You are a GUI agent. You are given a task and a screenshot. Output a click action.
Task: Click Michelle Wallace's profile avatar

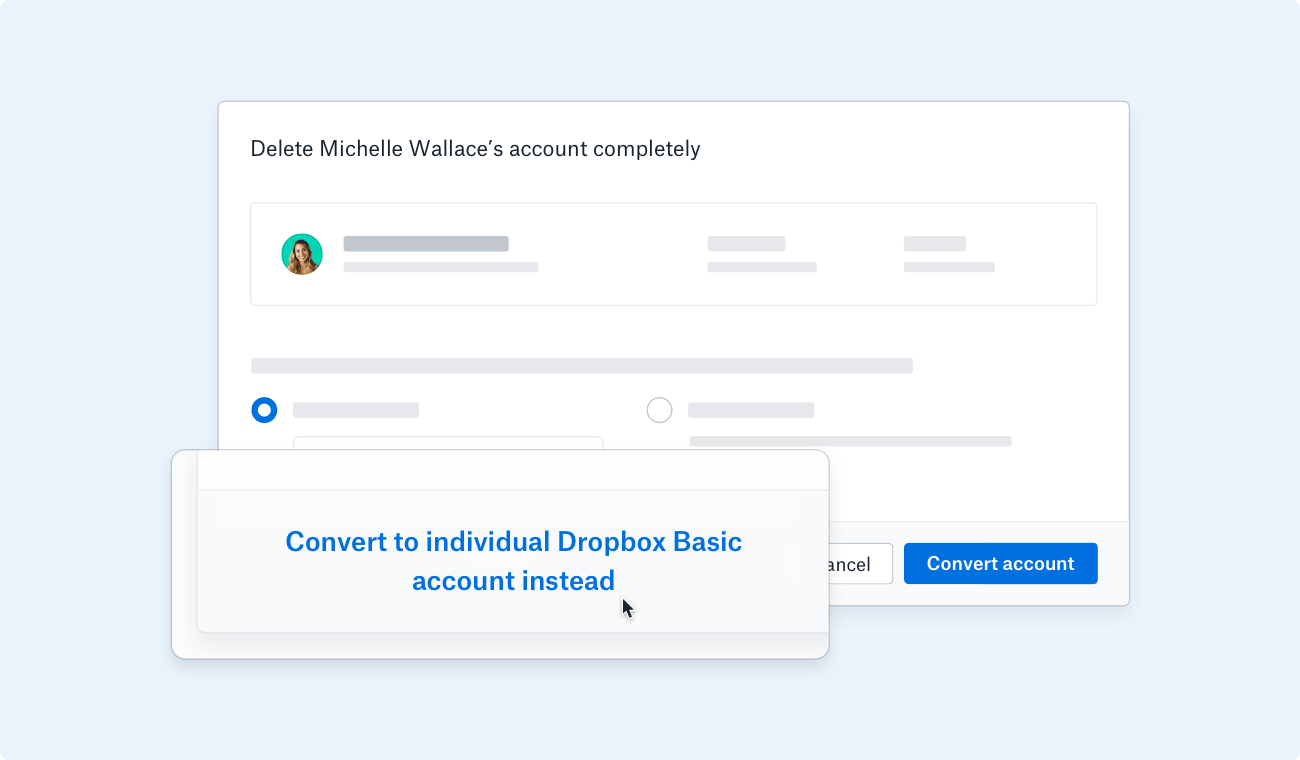(302, 254)
